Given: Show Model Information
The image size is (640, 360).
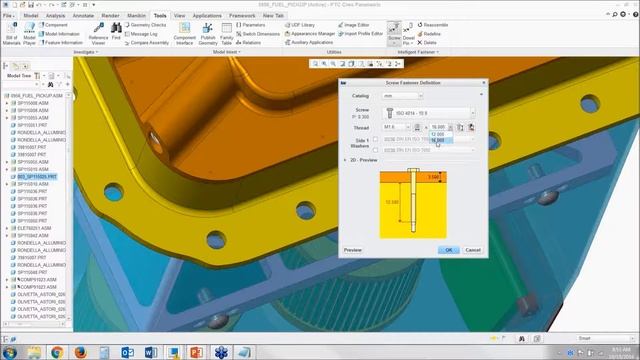Looking at the screenshot, I should [x=59, y=34].
